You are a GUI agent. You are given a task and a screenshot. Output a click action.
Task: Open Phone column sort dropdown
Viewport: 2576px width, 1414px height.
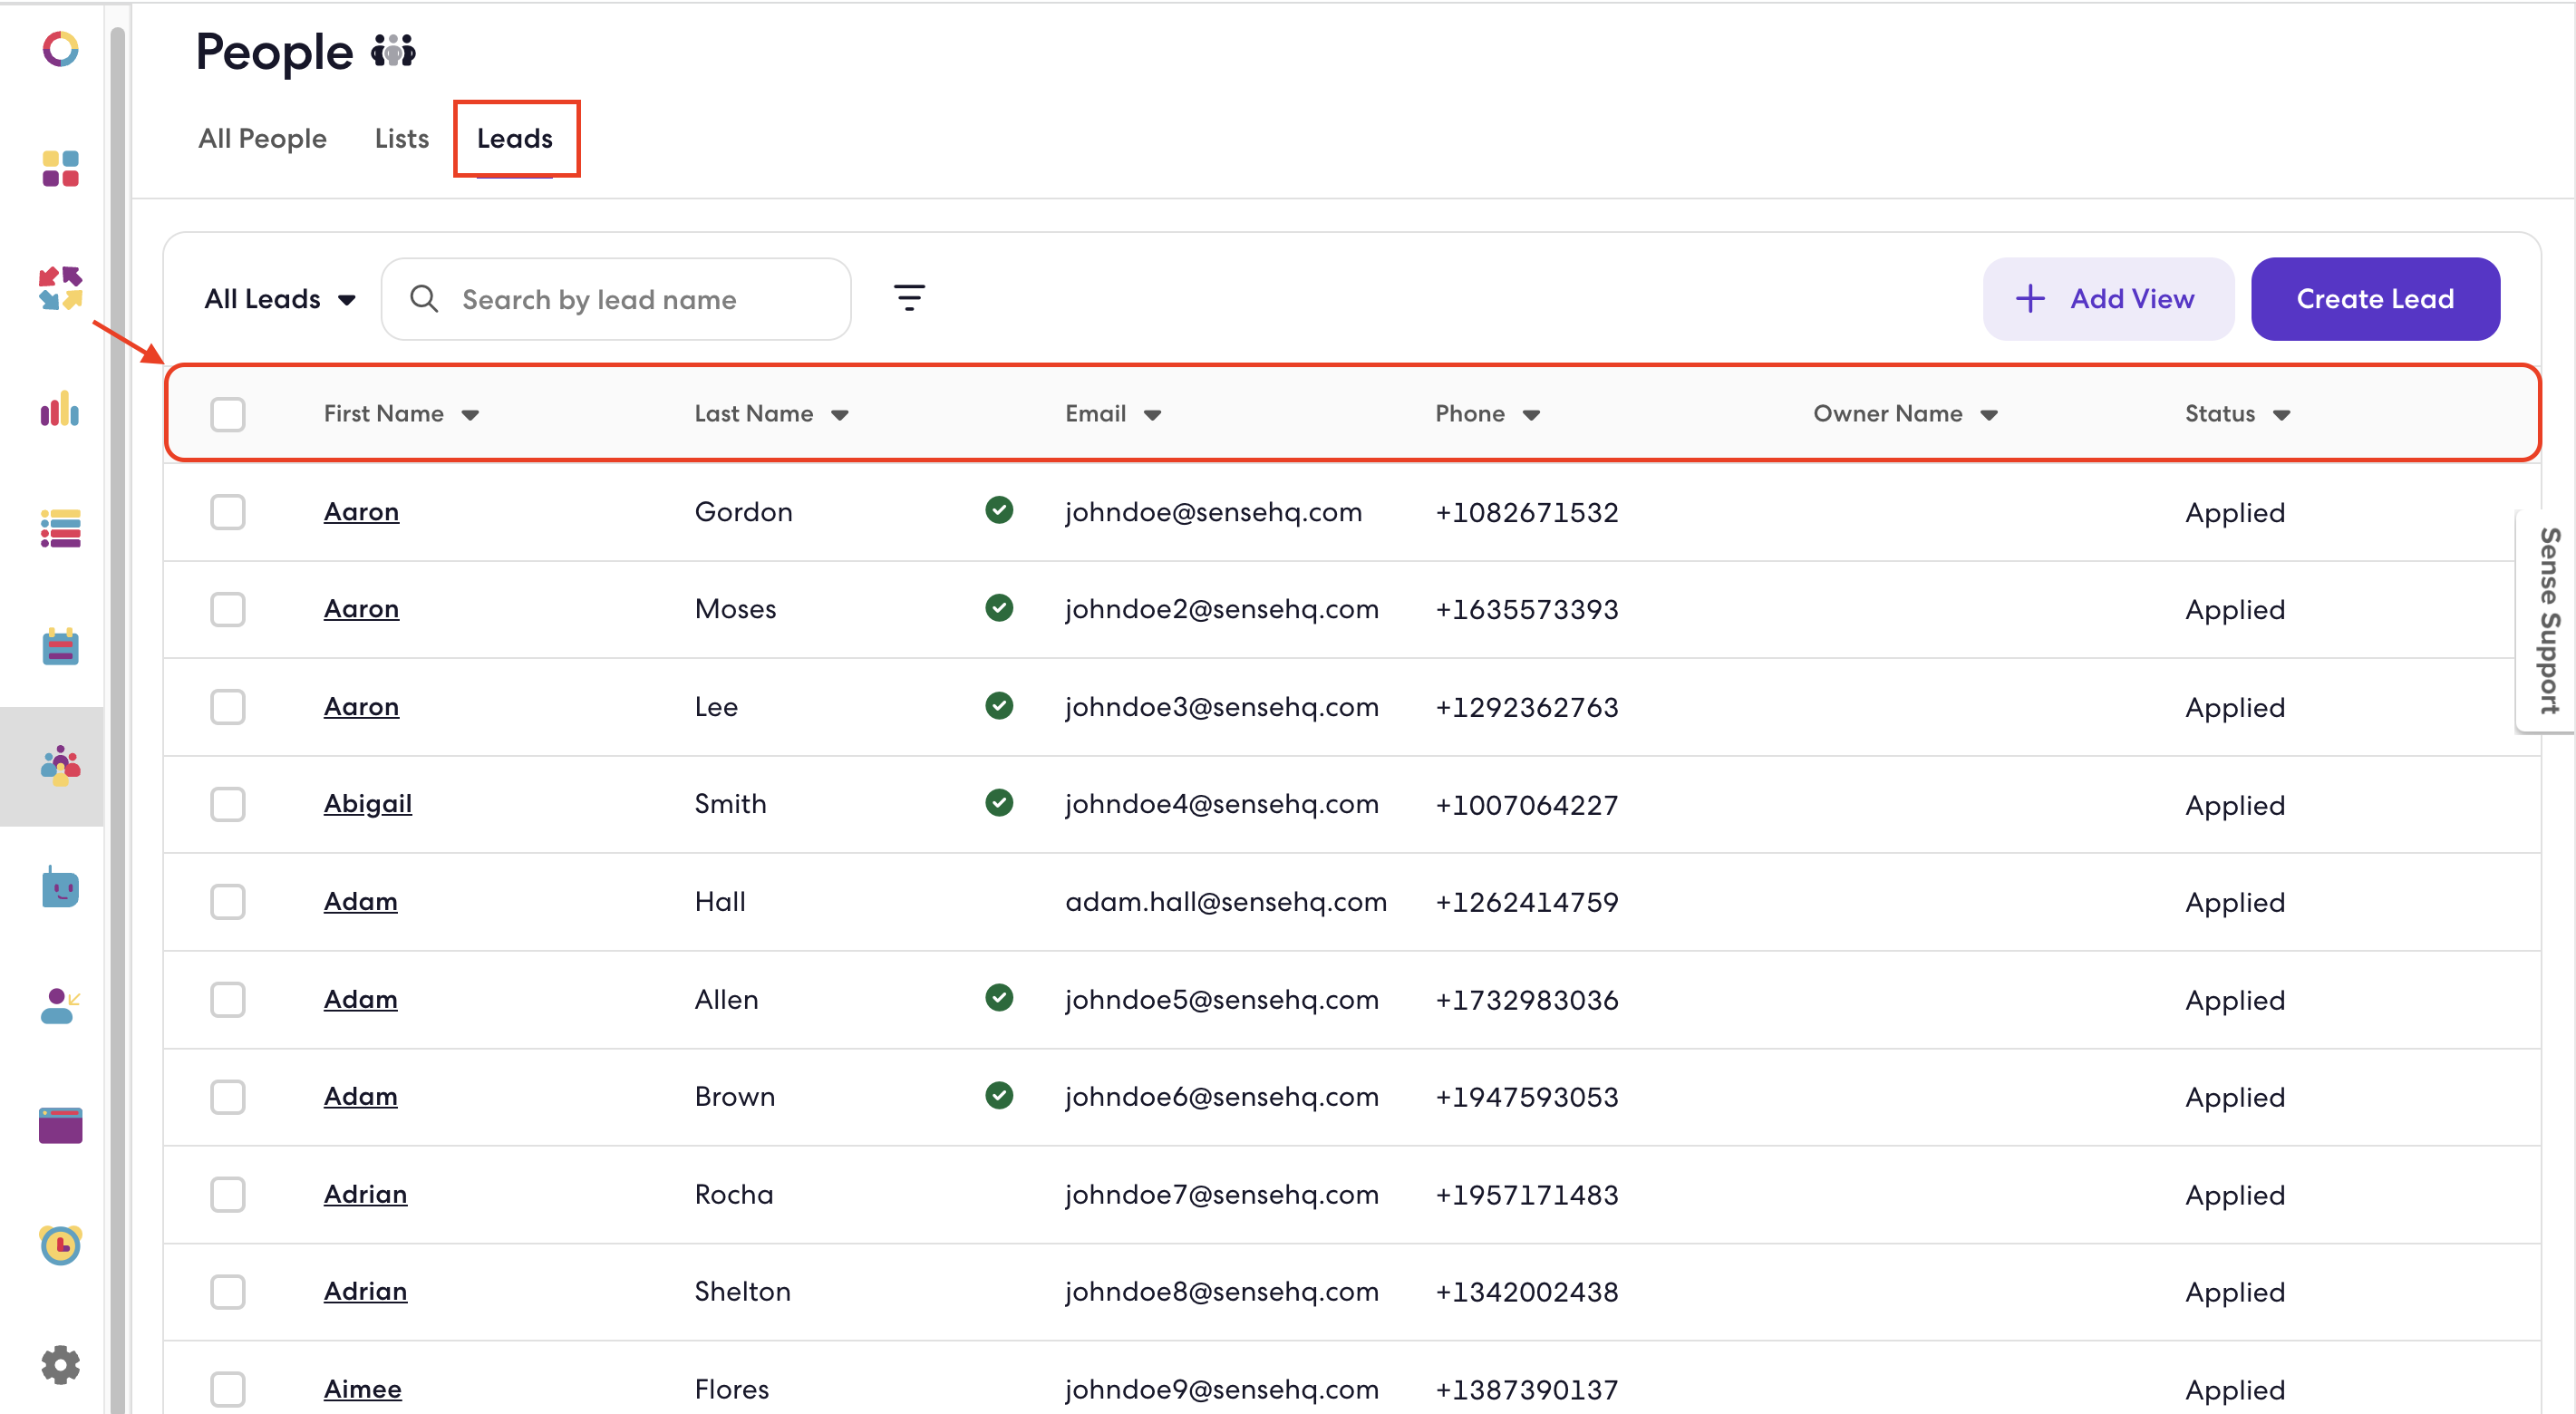(x=1531, y=415)
